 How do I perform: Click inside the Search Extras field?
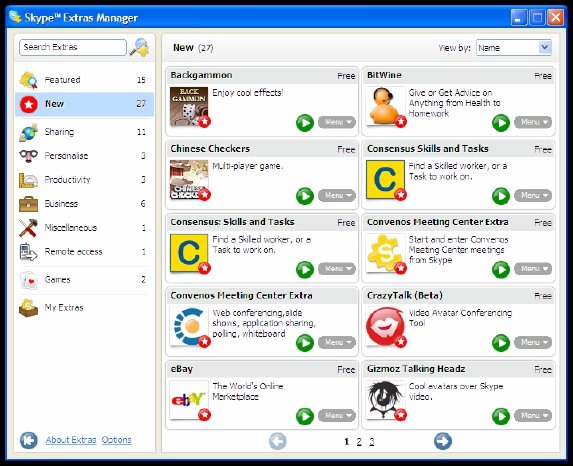(73, 48)
